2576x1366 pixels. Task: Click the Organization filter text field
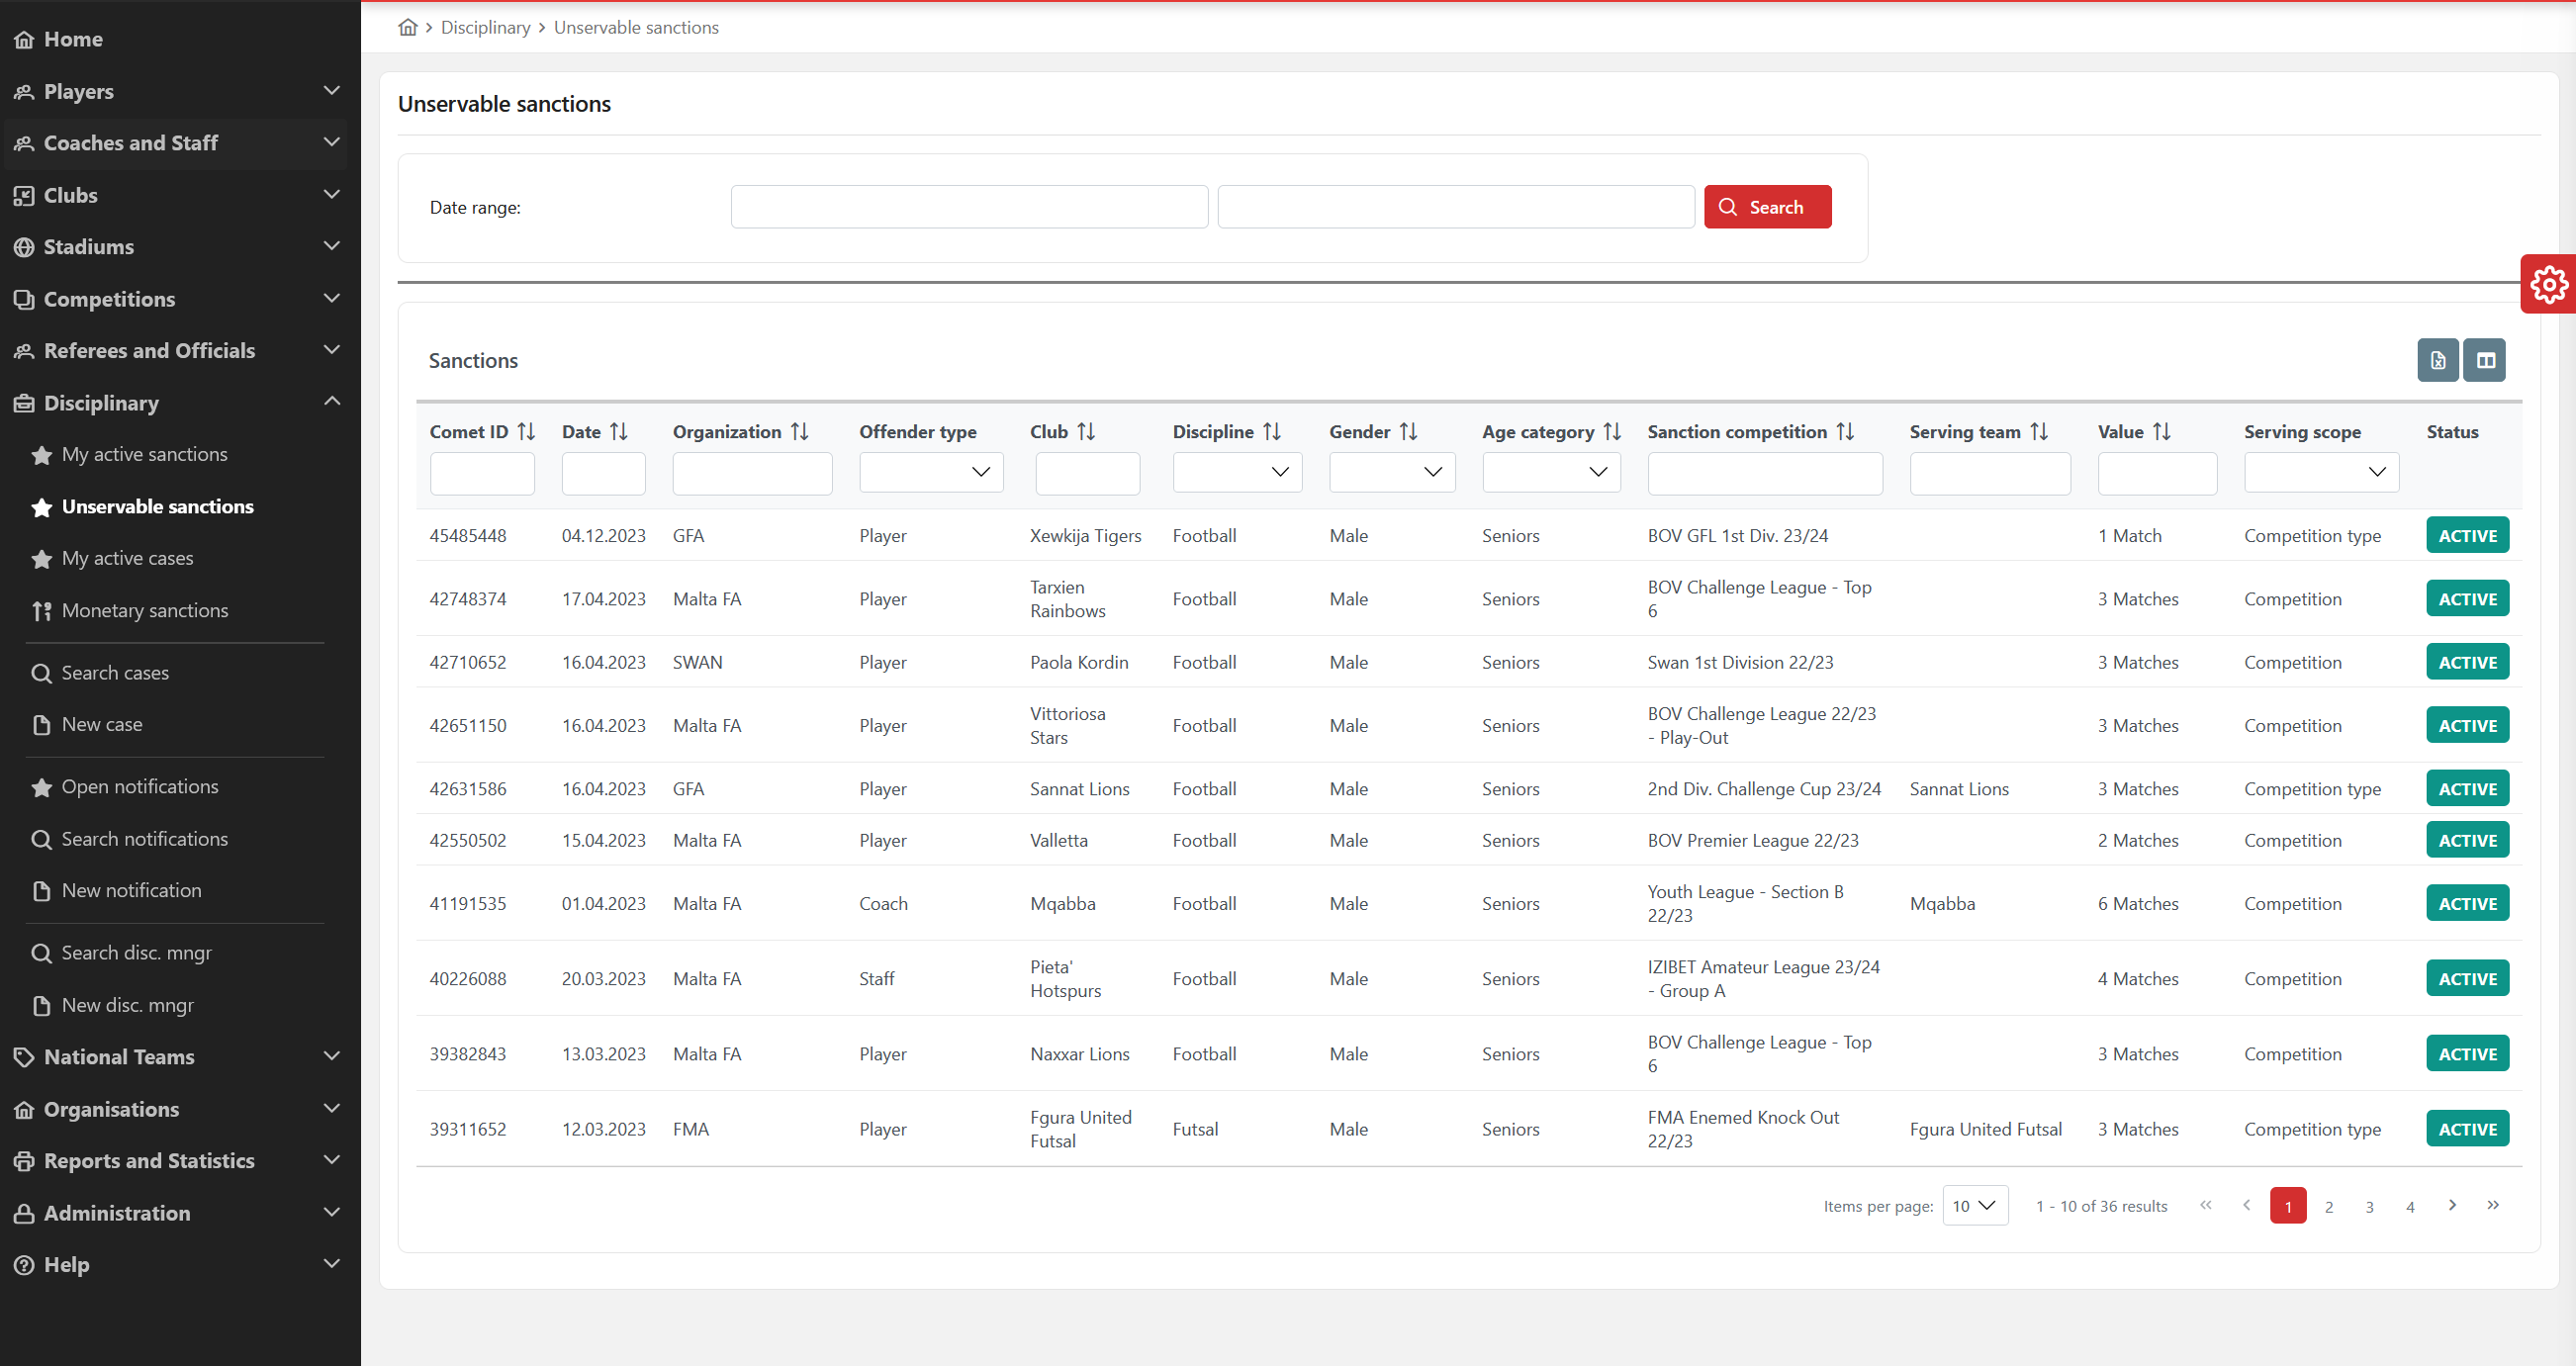click(x=752, y=472)
